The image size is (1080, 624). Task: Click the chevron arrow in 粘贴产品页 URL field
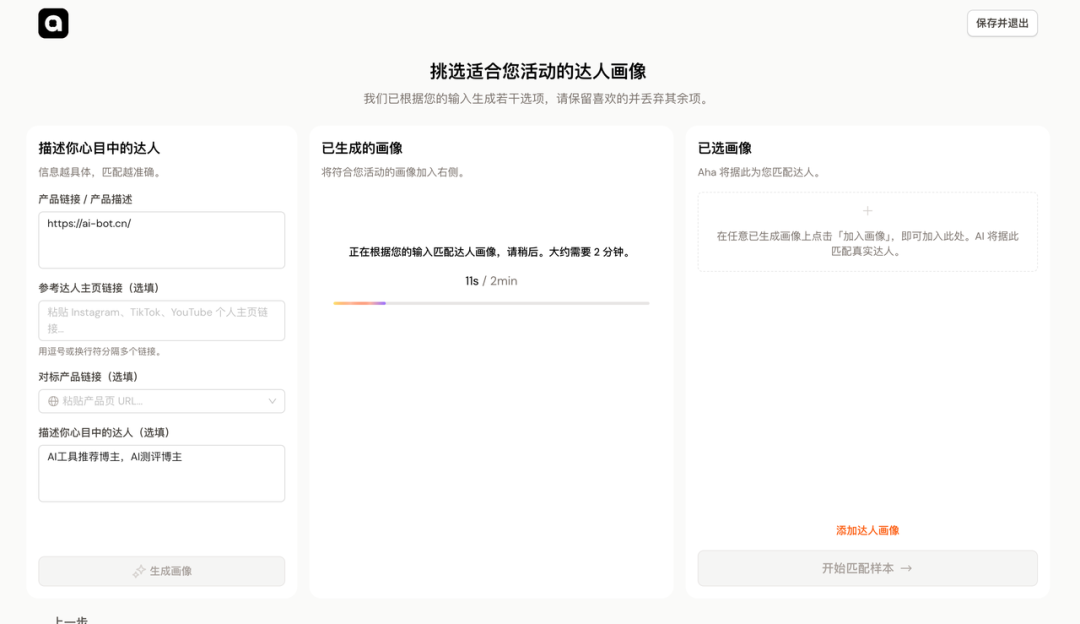point(272,401)
